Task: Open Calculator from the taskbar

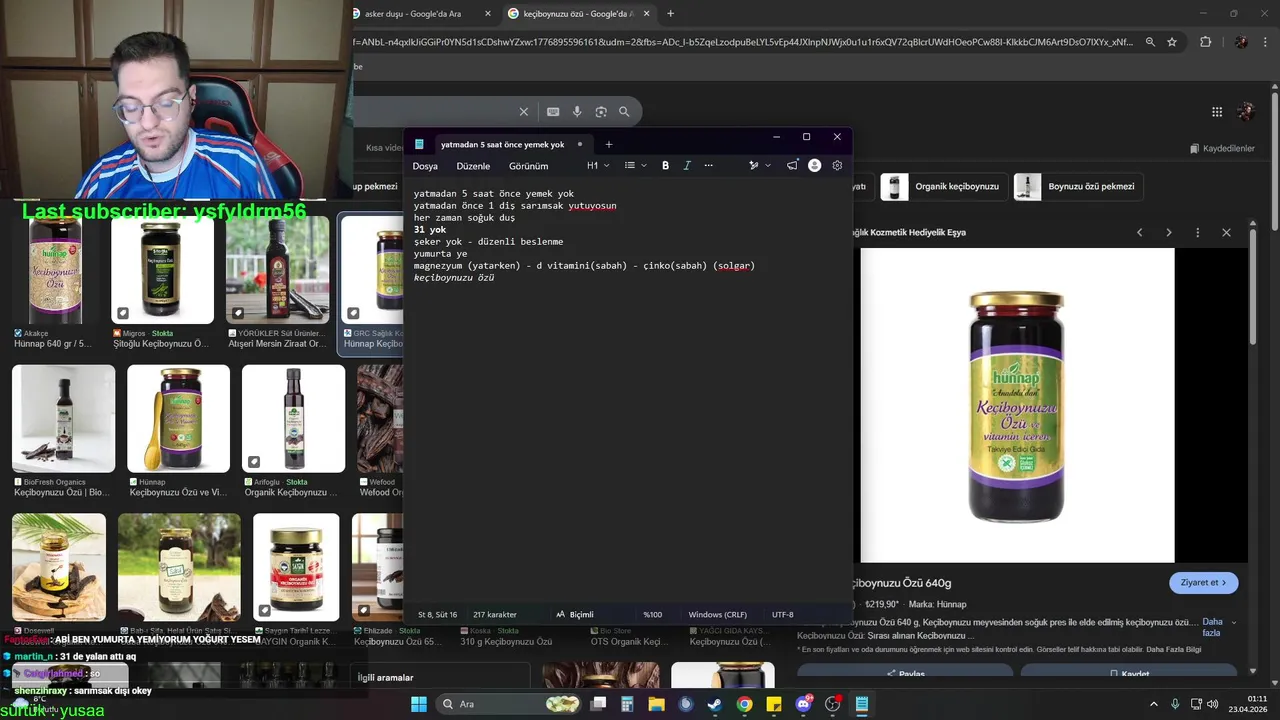Action: point(627,704)
